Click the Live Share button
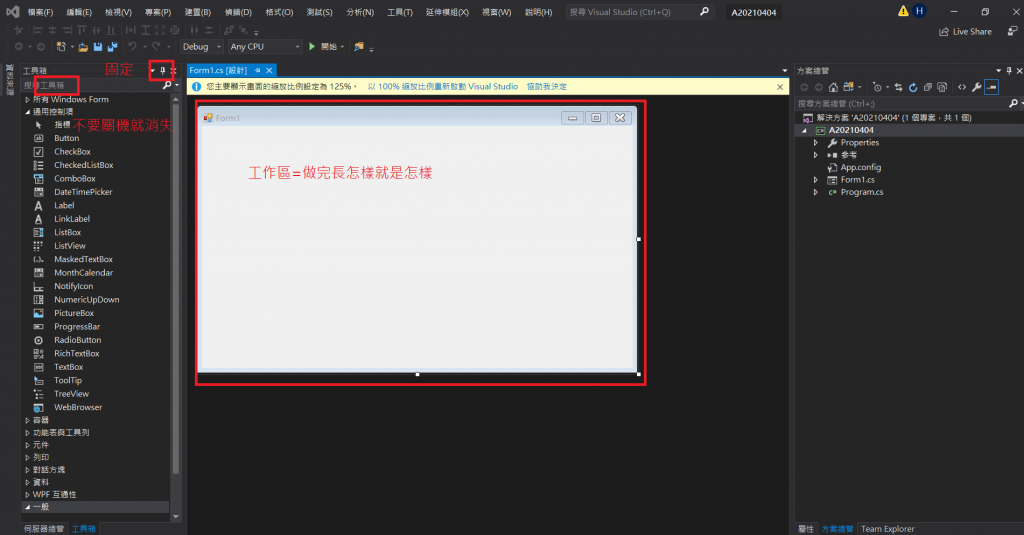1024x535 pixels. [x=965, y=31]
